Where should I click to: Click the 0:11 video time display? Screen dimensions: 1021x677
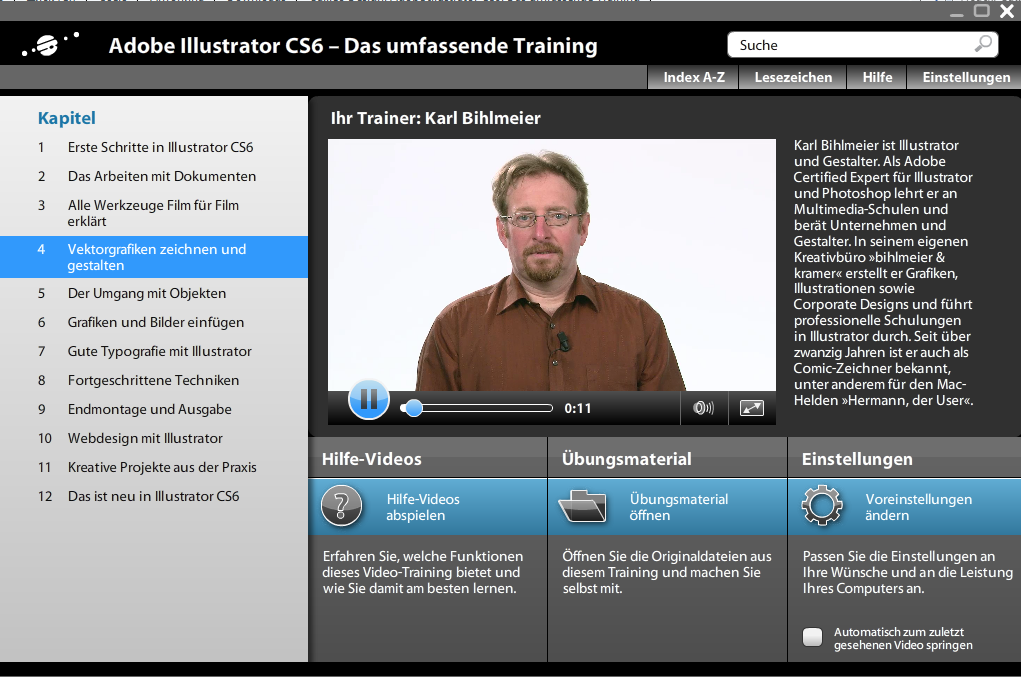click(x=578, y=409)
